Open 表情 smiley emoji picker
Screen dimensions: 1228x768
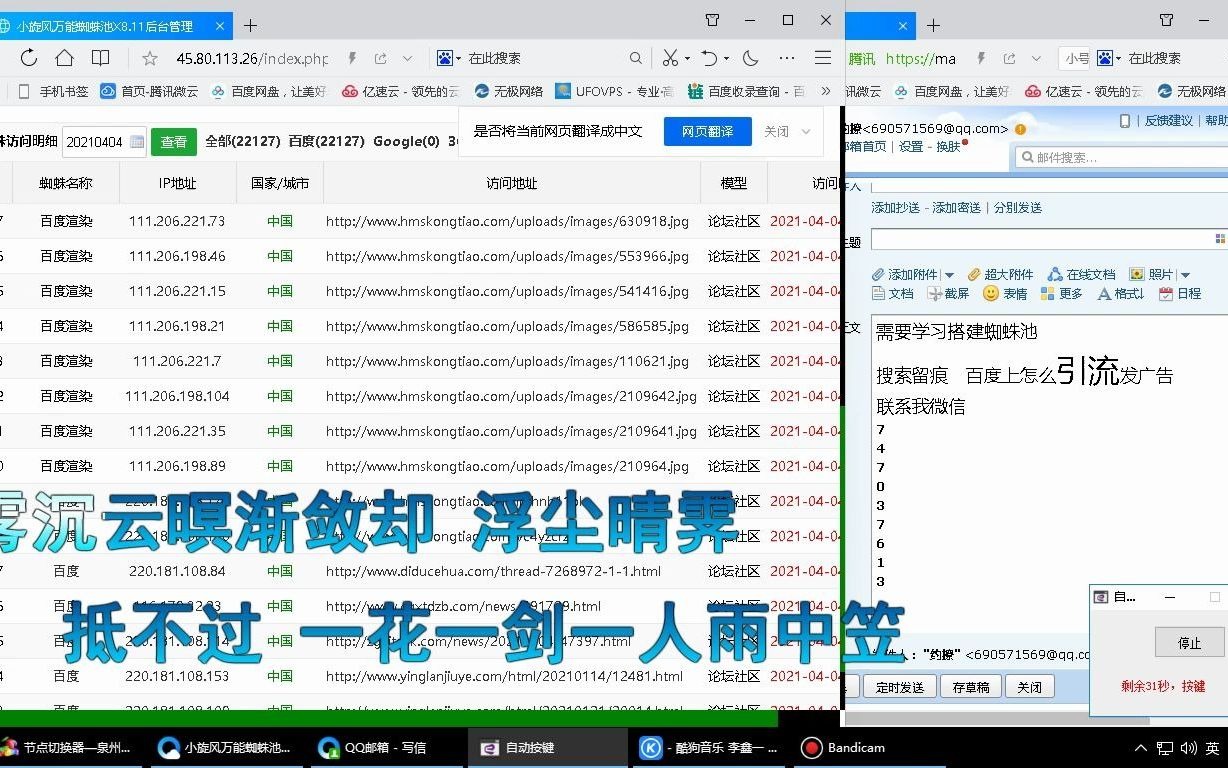tap(1005, 293)
